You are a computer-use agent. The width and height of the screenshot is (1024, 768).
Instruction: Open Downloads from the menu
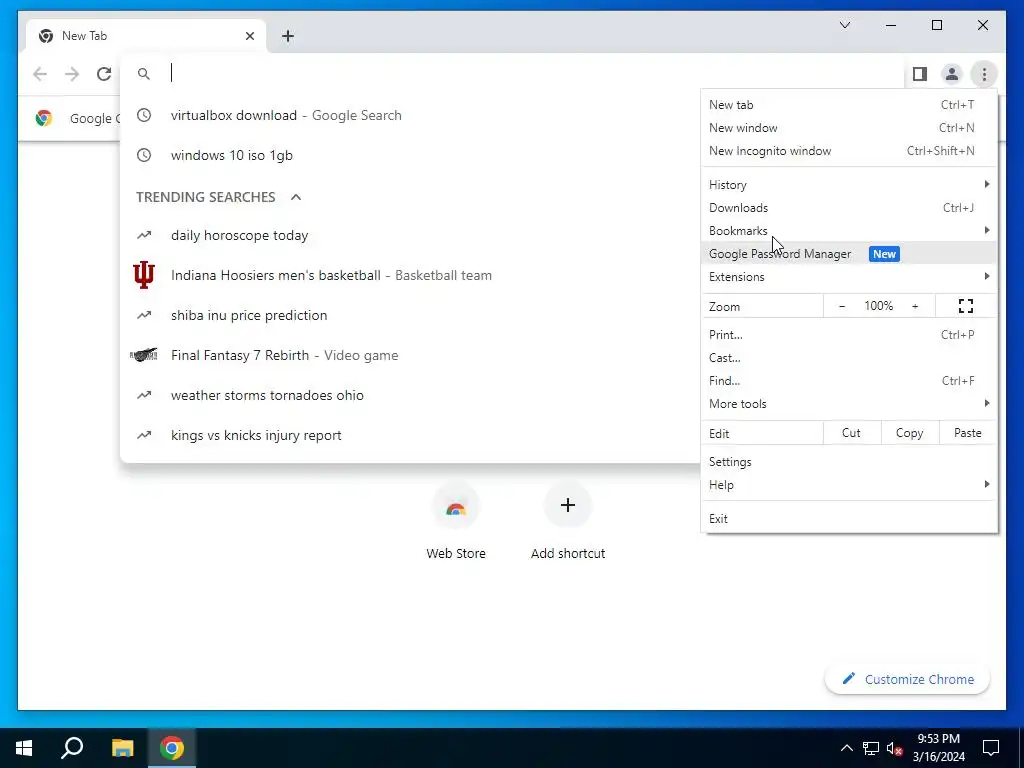(x=849, y=208)
